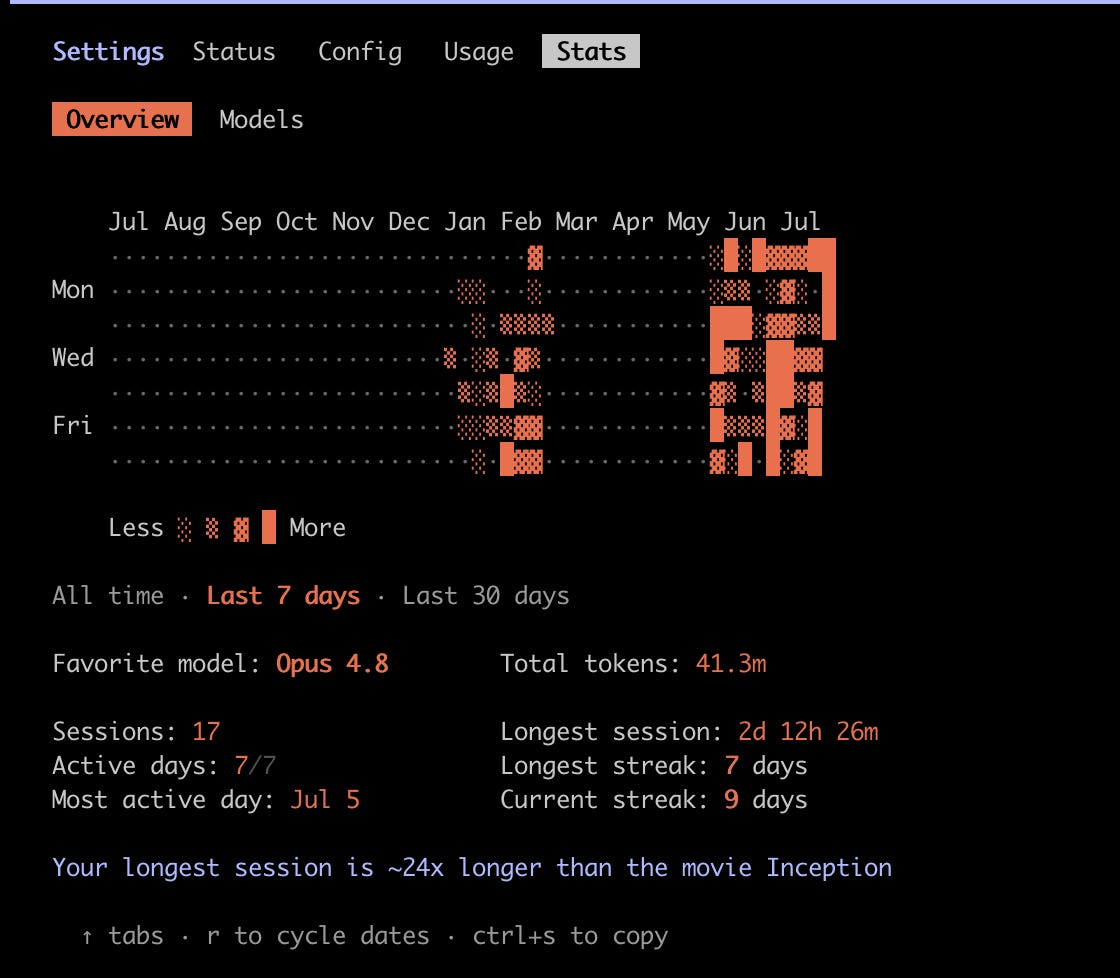
Task: Click the 'r to cycle dates' hint
Action: [318, 936]
